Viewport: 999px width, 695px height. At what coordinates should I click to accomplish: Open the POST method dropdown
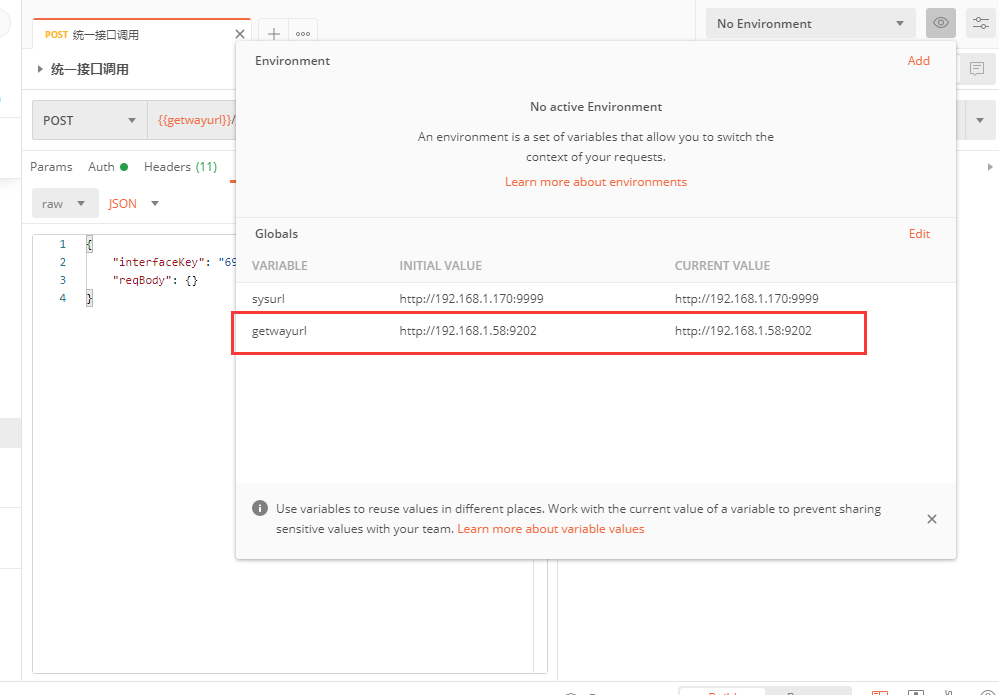pyautogui.click(x=90, y=120)
